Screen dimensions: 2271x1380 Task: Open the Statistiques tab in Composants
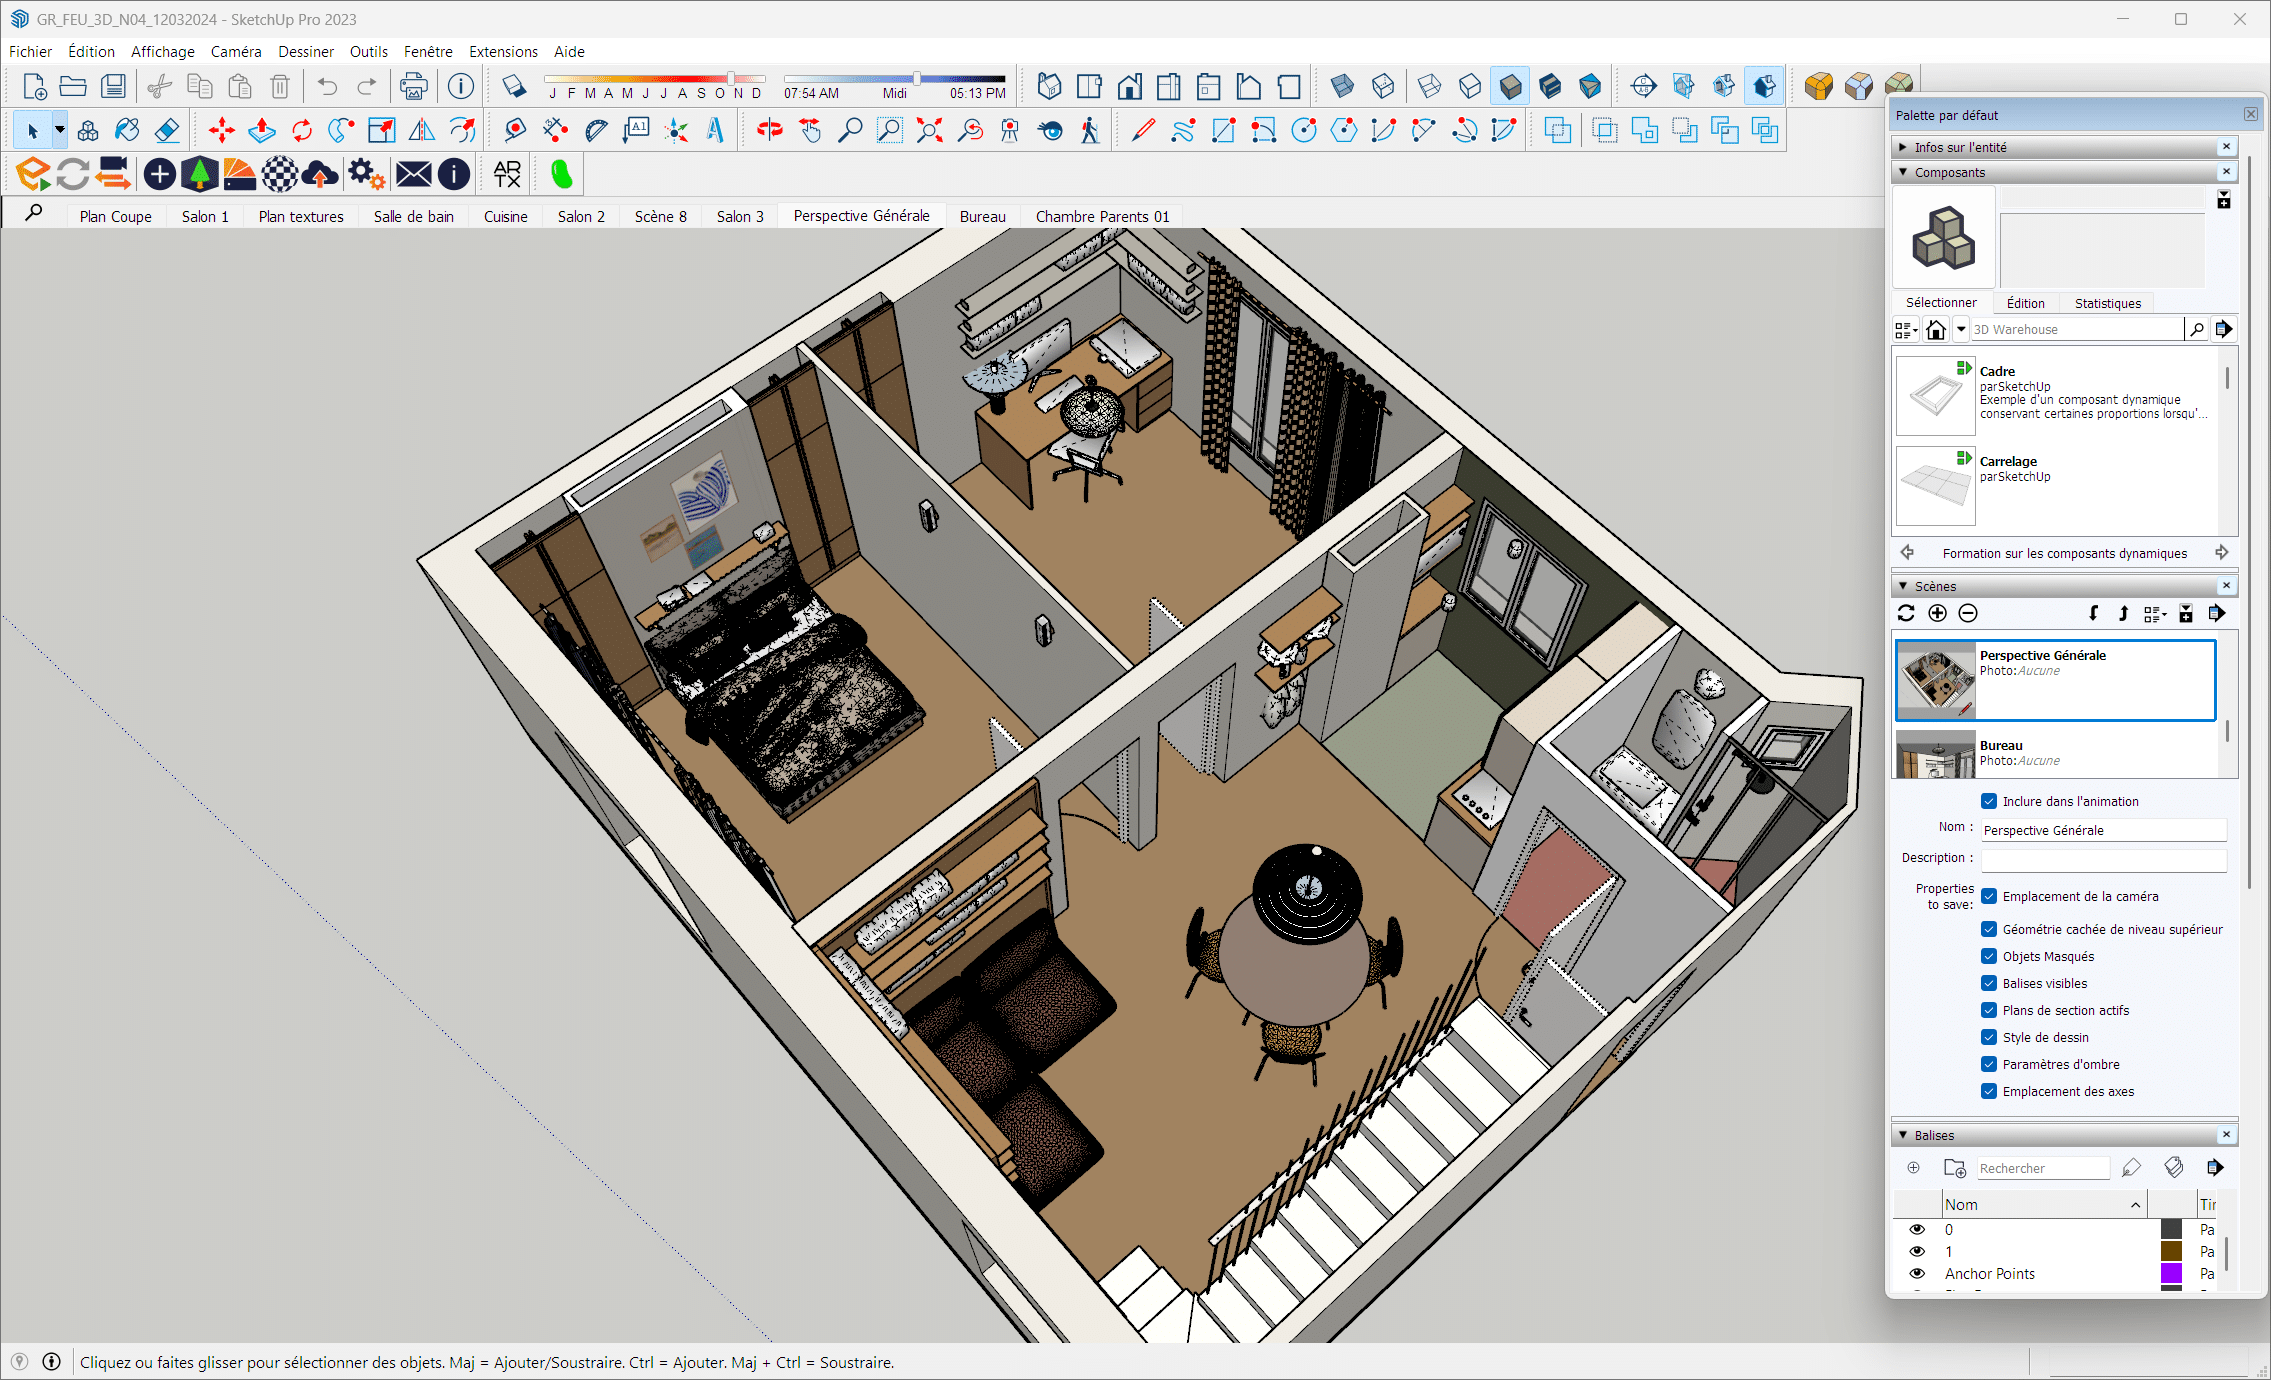(x=2107, y=303)
